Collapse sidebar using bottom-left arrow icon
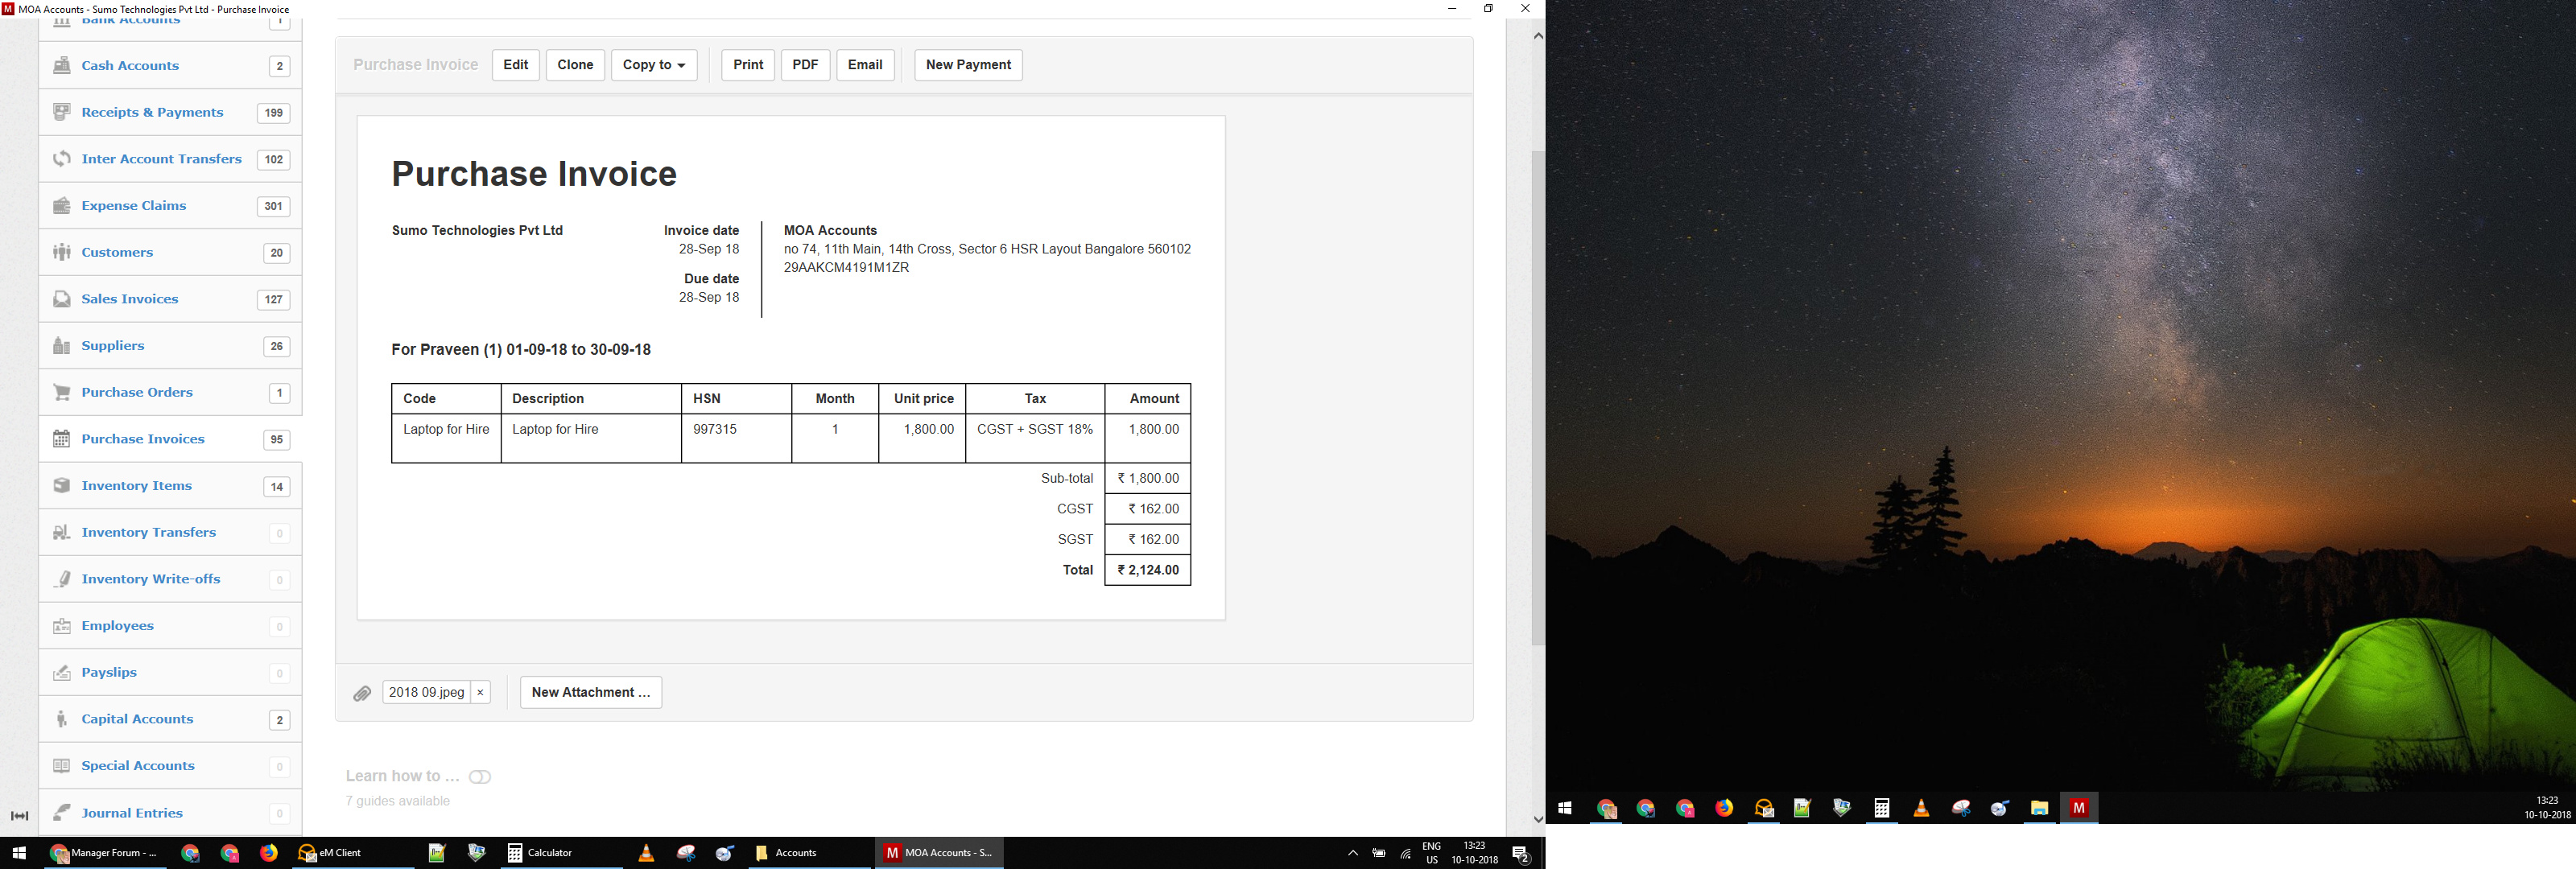 (19, 816)
